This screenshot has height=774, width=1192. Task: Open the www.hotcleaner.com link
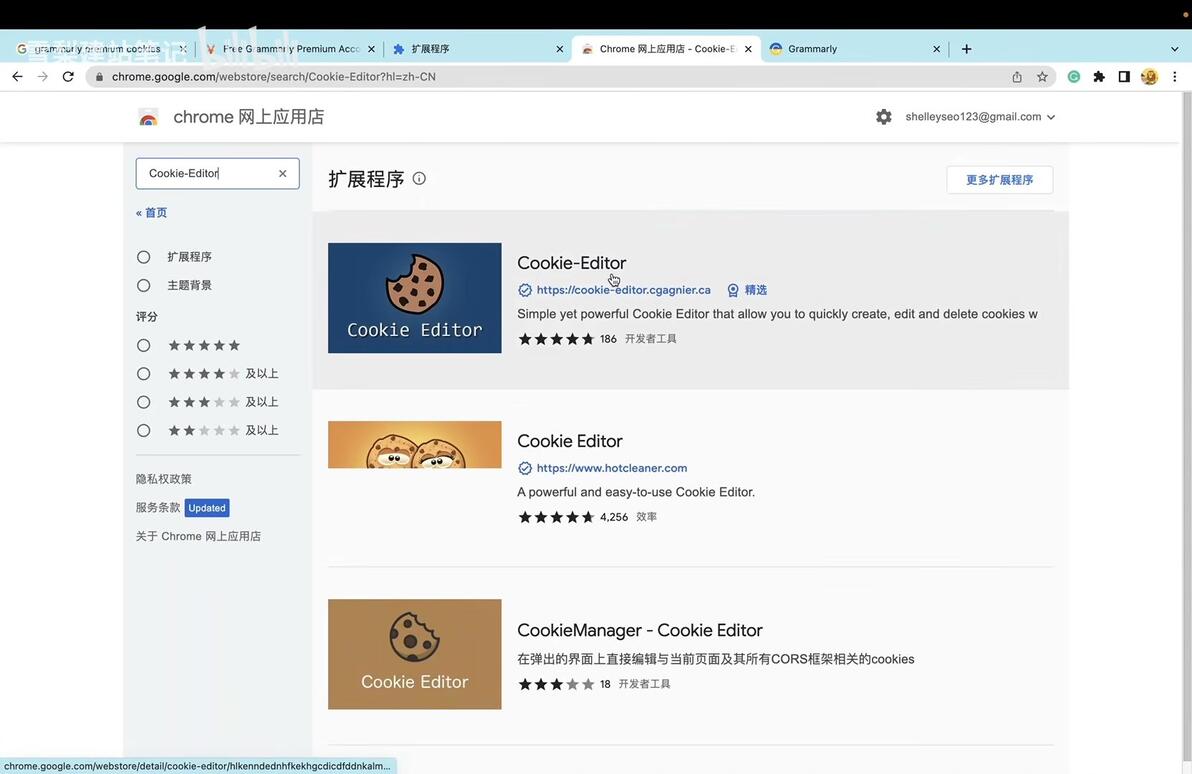coord(612,468)
